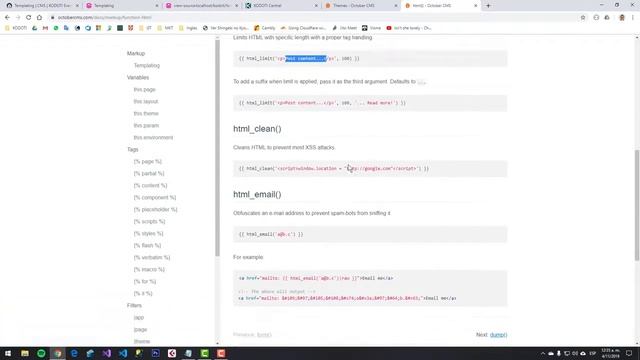
Task: Open the {% if %} tag link
Action: (x=143, y=293)
